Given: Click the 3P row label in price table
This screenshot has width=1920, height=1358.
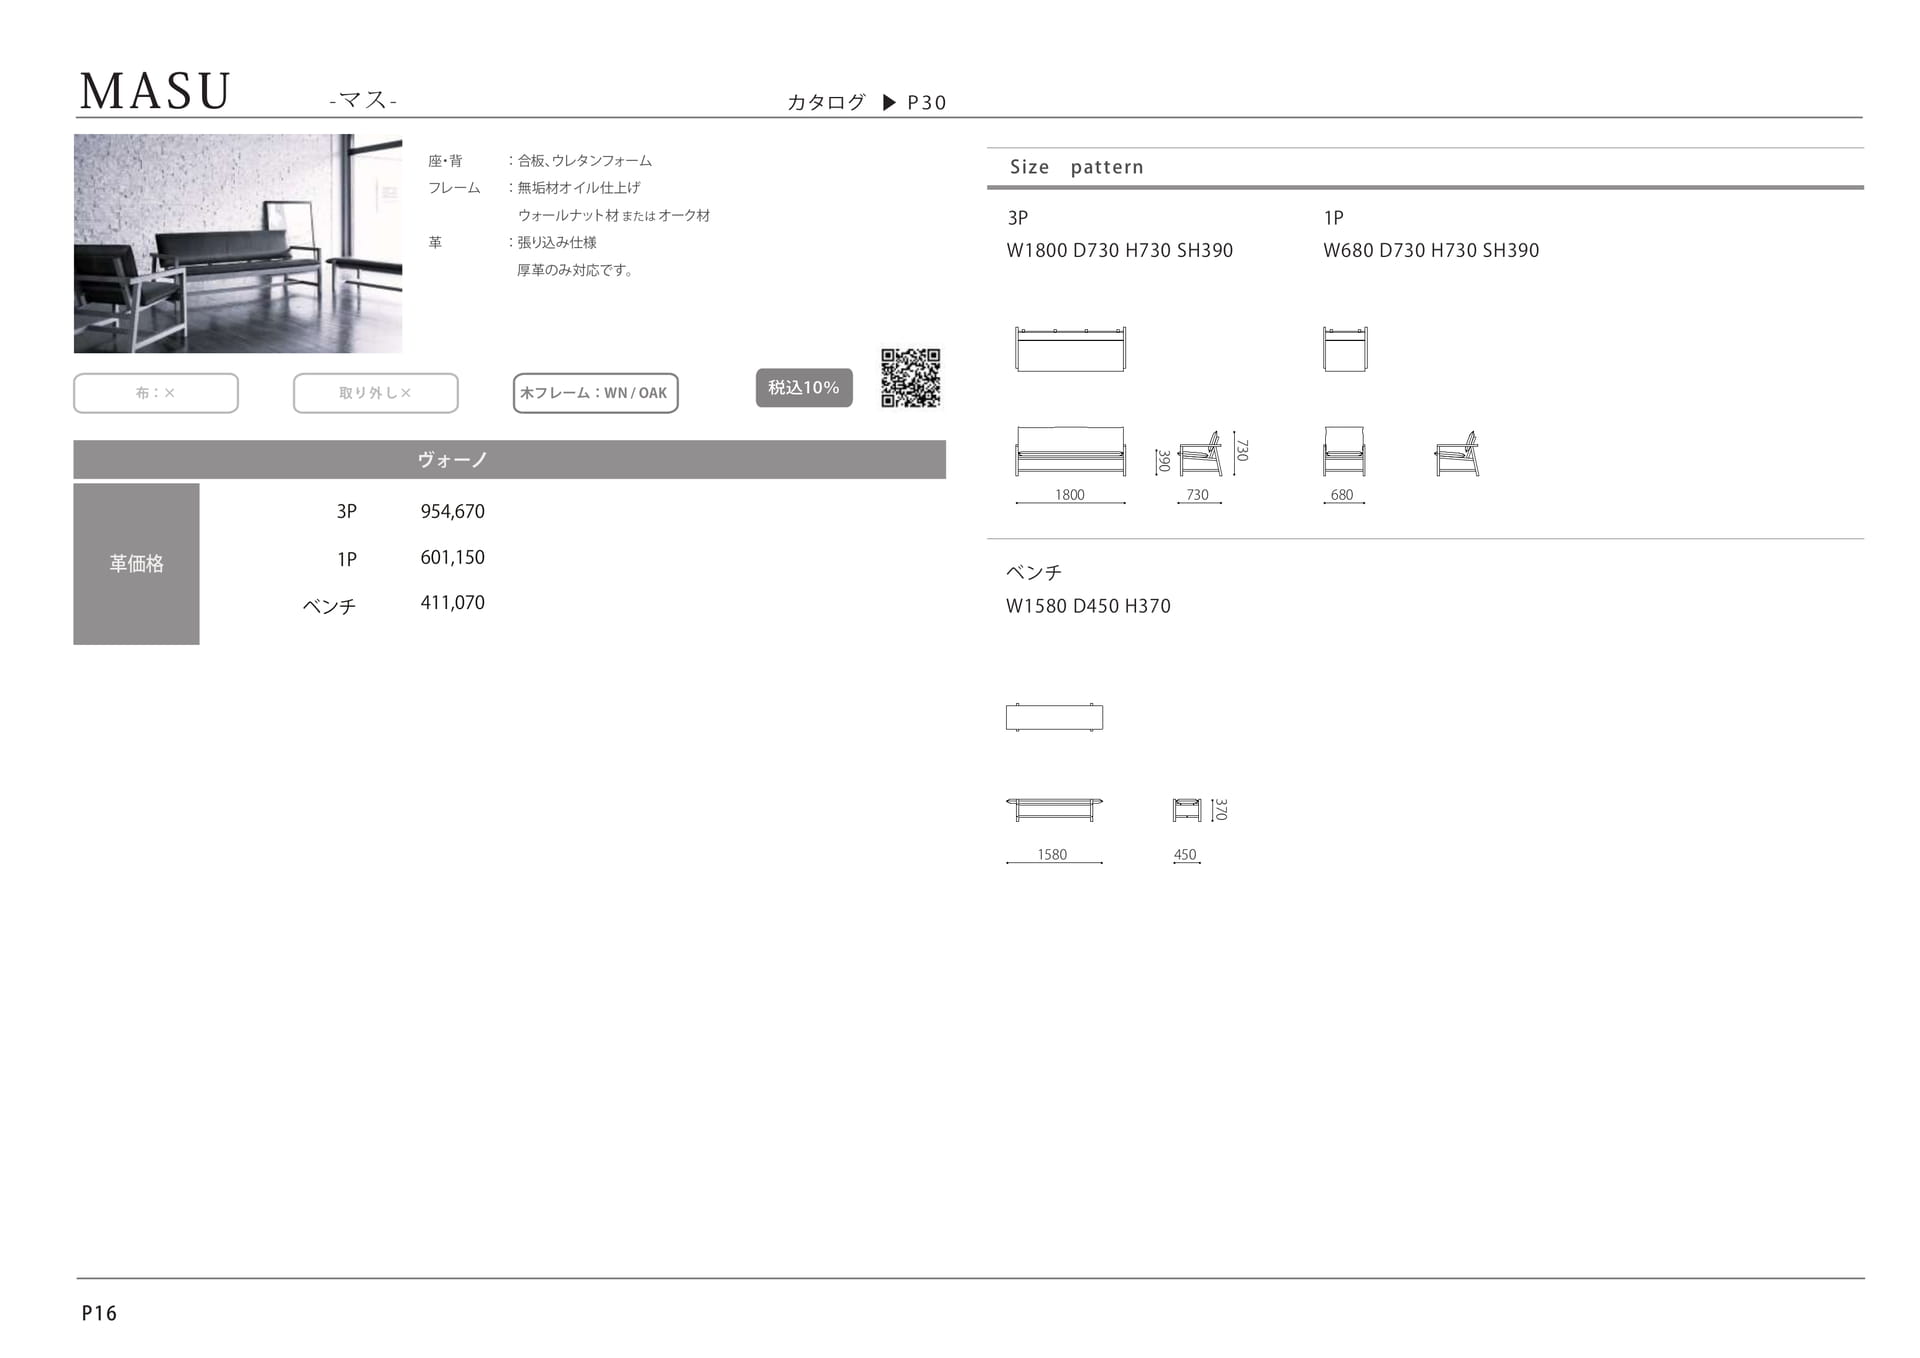Looking at the screenshot, I should click(x=346, y=511).
